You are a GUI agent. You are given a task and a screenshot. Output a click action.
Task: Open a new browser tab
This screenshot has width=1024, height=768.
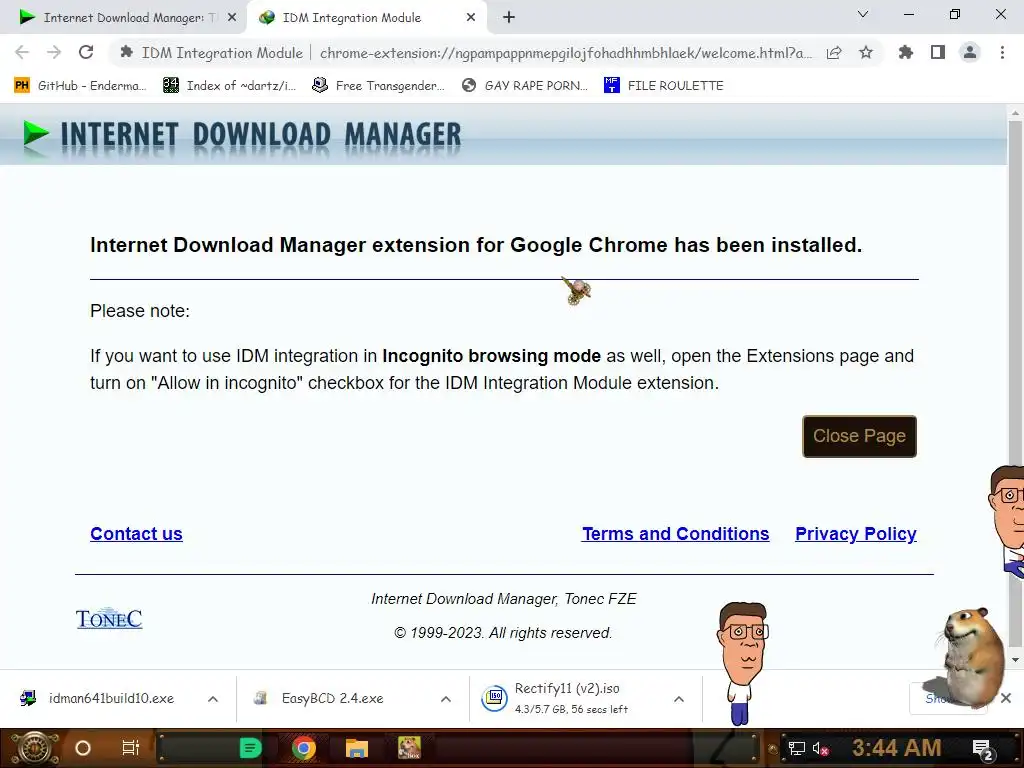pyautogui.click(x=509, y=18)
